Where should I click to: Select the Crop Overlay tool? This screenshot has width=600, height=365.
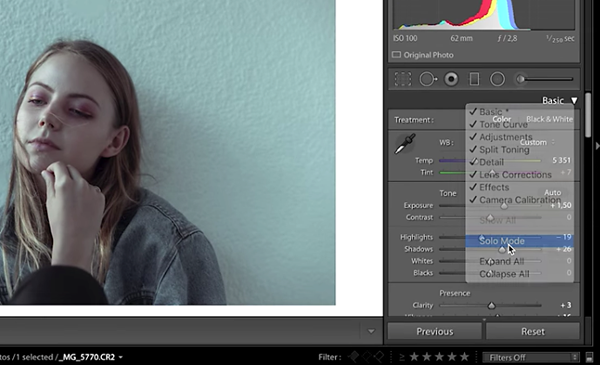point(403,79)
